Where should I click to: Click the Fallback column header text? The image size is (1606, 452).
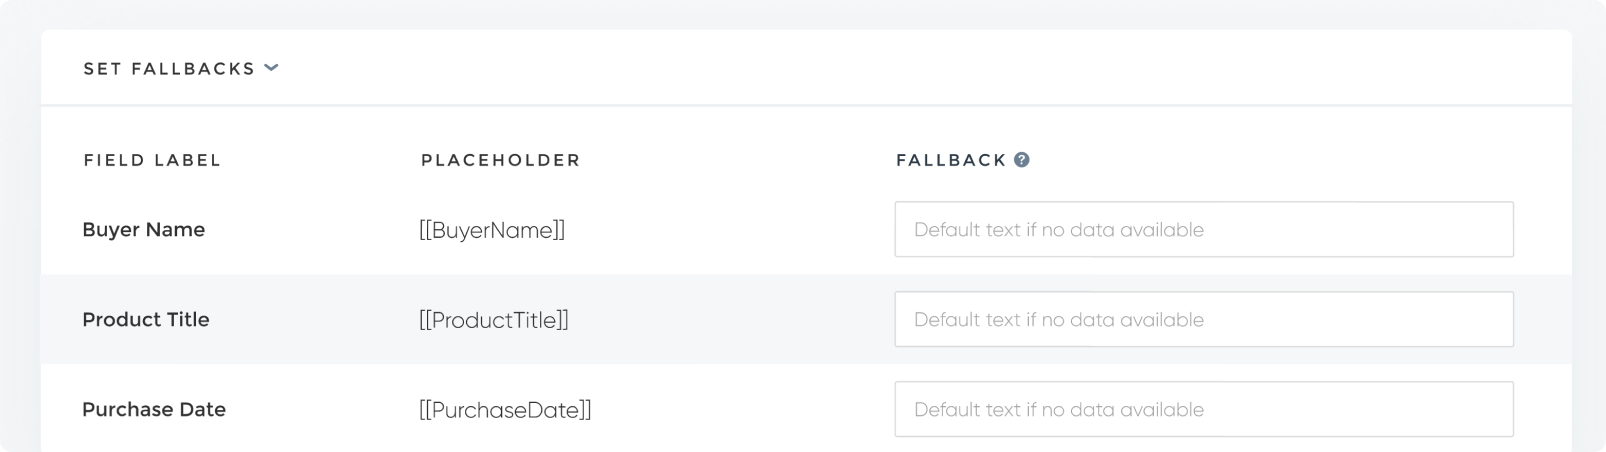pyautogui.click(x=951, y=160)
